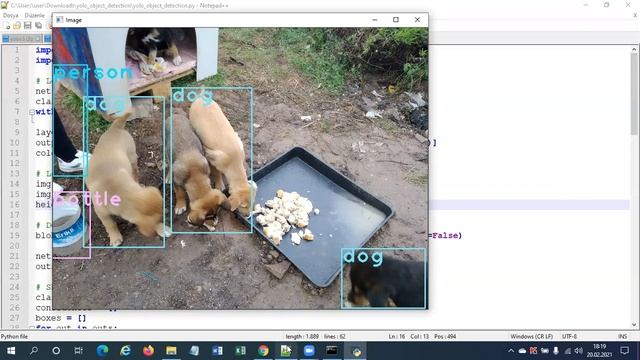Click the volume speaker tray icon
The image size is (640, 360).
click(578, 351)
